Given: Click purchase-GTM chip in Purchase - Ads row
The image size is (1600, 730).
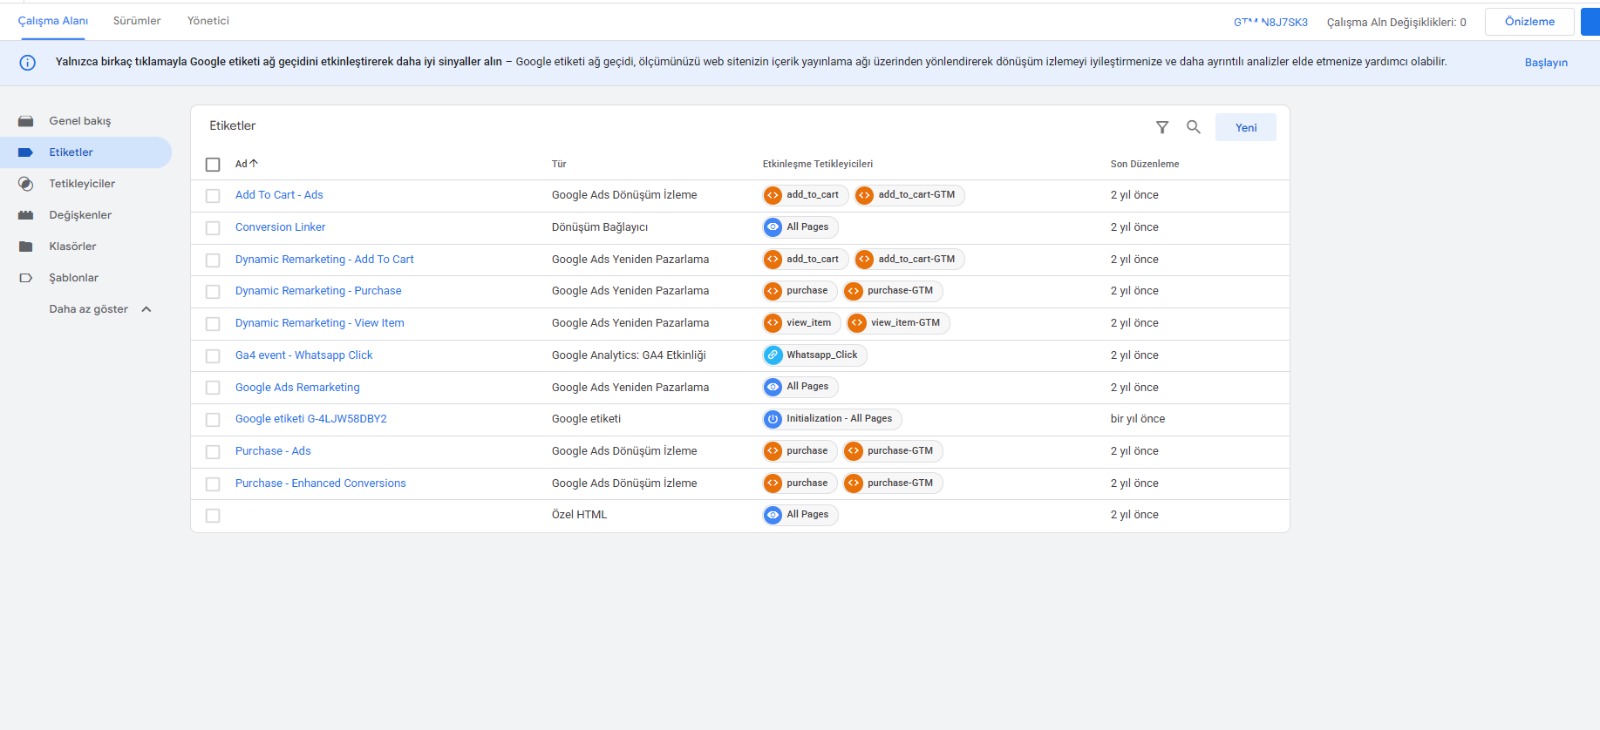Looking at the screenshot, I should click(x=893, y=451).
